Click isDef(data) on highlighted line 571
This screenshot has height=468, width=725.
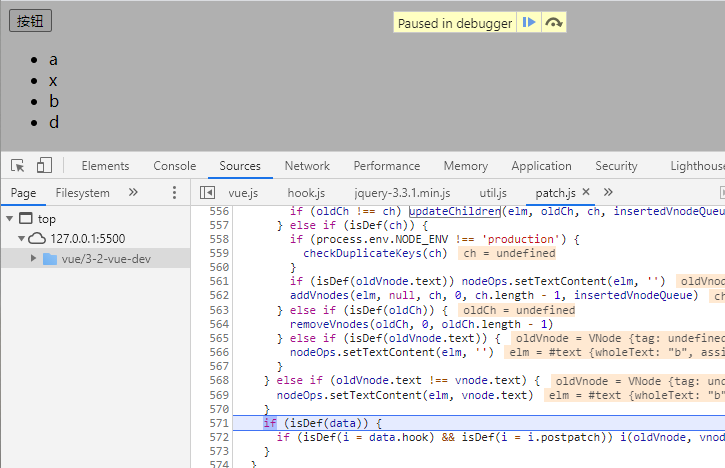(x=326, y=423)
